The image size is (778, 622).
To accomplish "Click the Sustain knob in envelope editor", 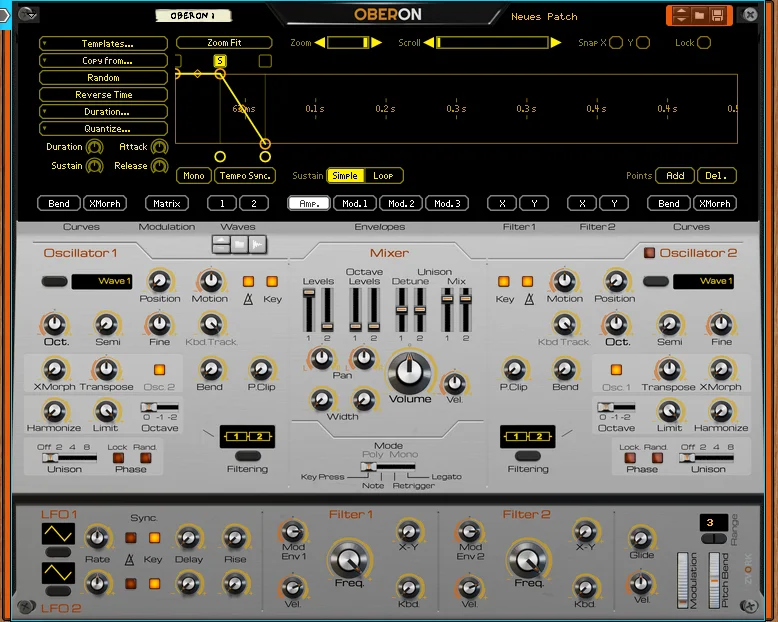I will click(x=94, y=166).
